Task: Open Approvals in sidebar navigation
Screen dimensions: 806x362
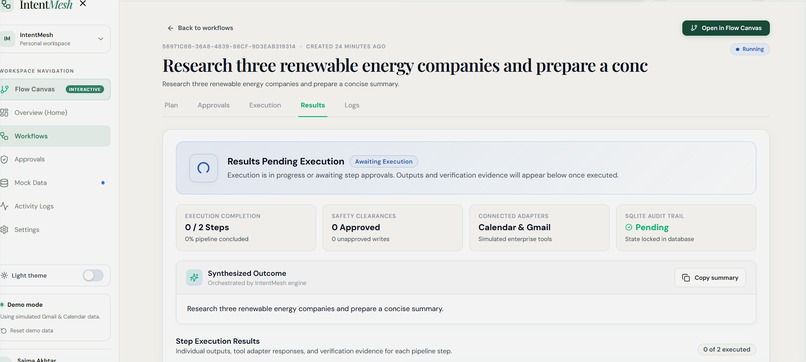Action: (x=54, y=159)
